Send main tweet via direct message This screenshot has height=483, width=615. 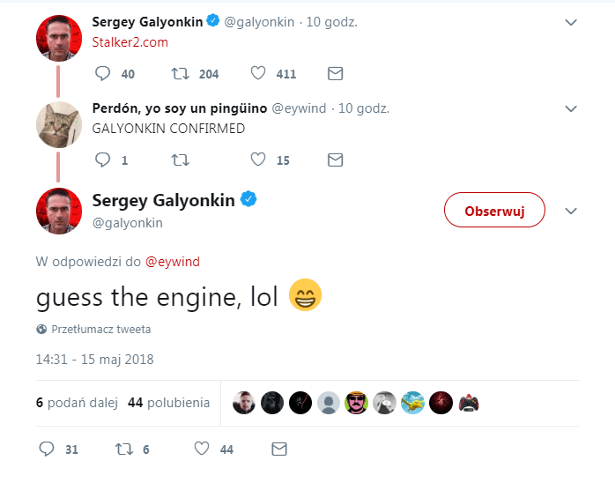click(x=279, y=449)
